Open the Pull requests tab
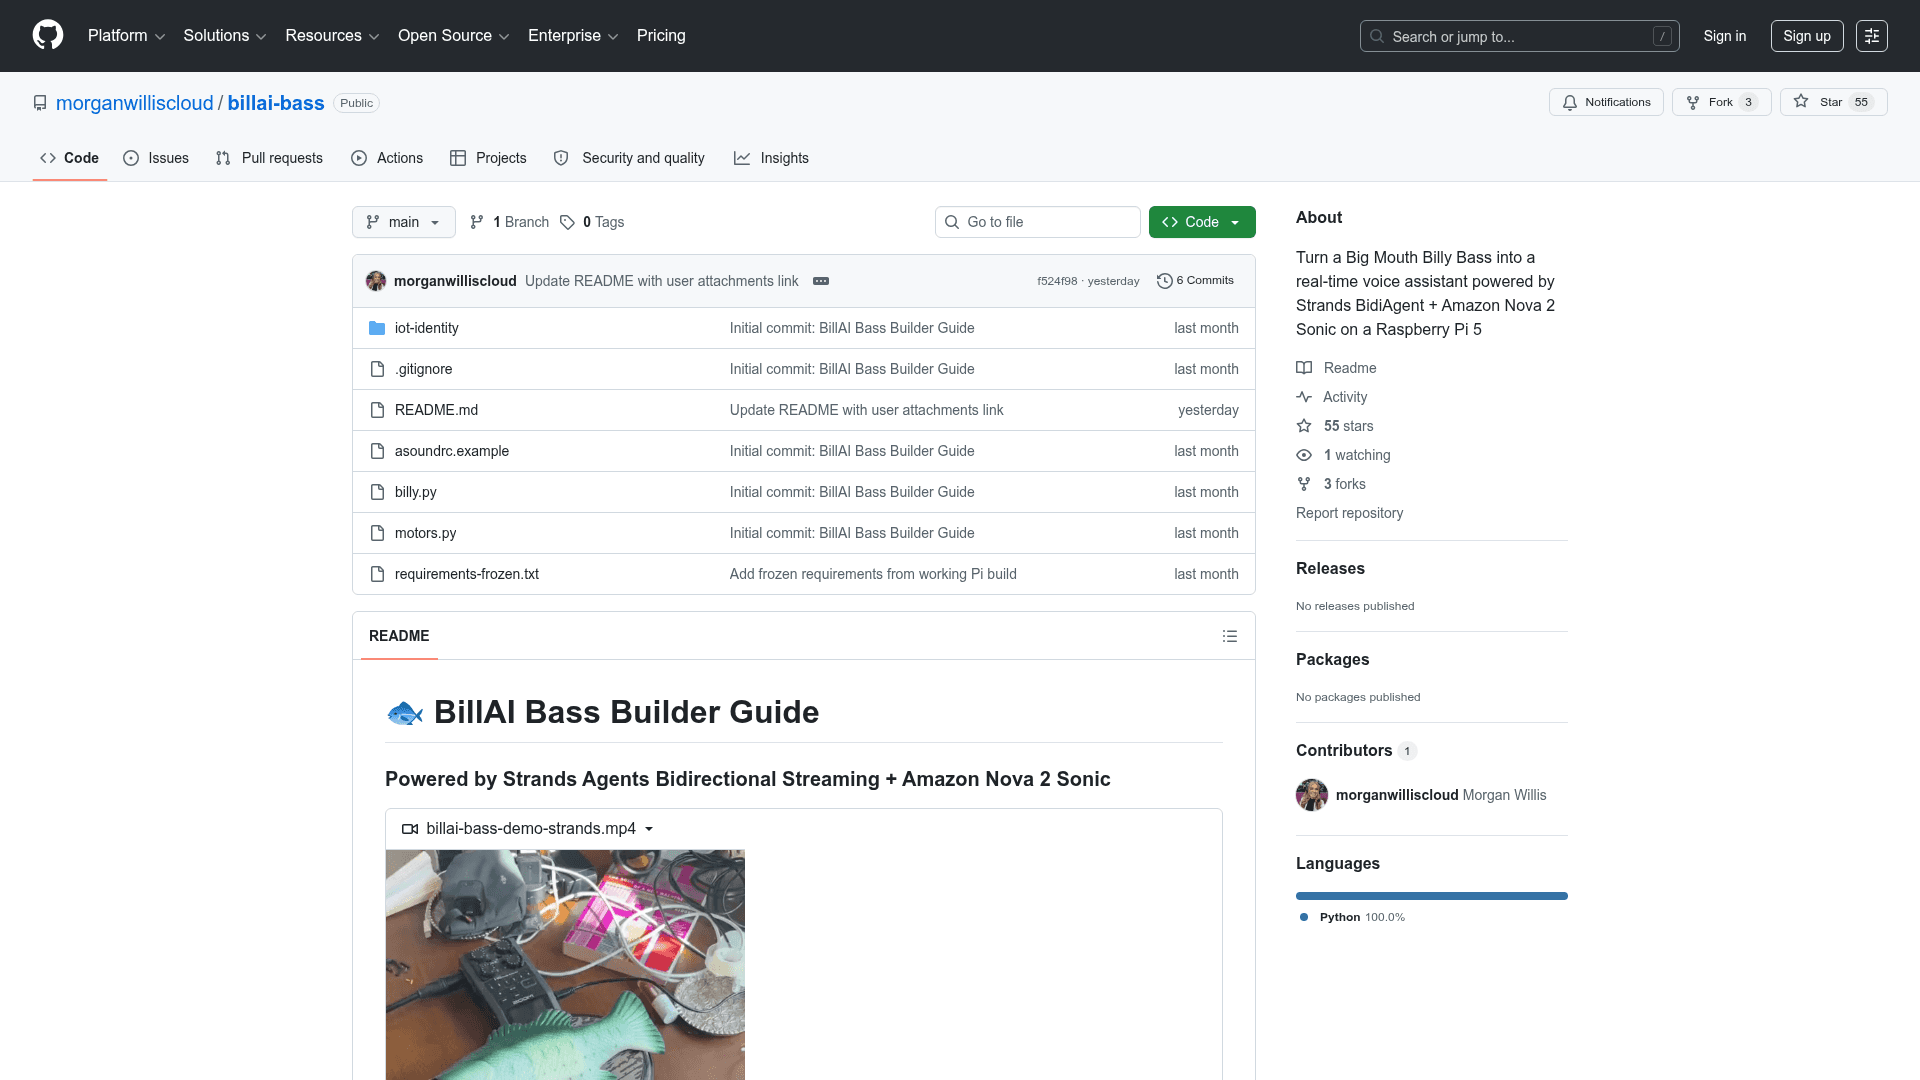Viewport: 1920px width, 1080px height. point(269,158)
